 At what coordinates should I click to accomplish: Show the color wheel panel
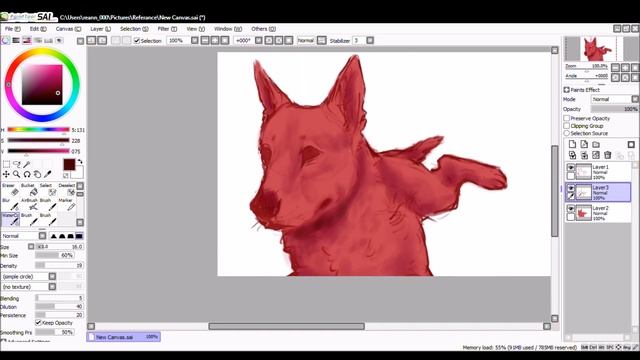point(5,40)
